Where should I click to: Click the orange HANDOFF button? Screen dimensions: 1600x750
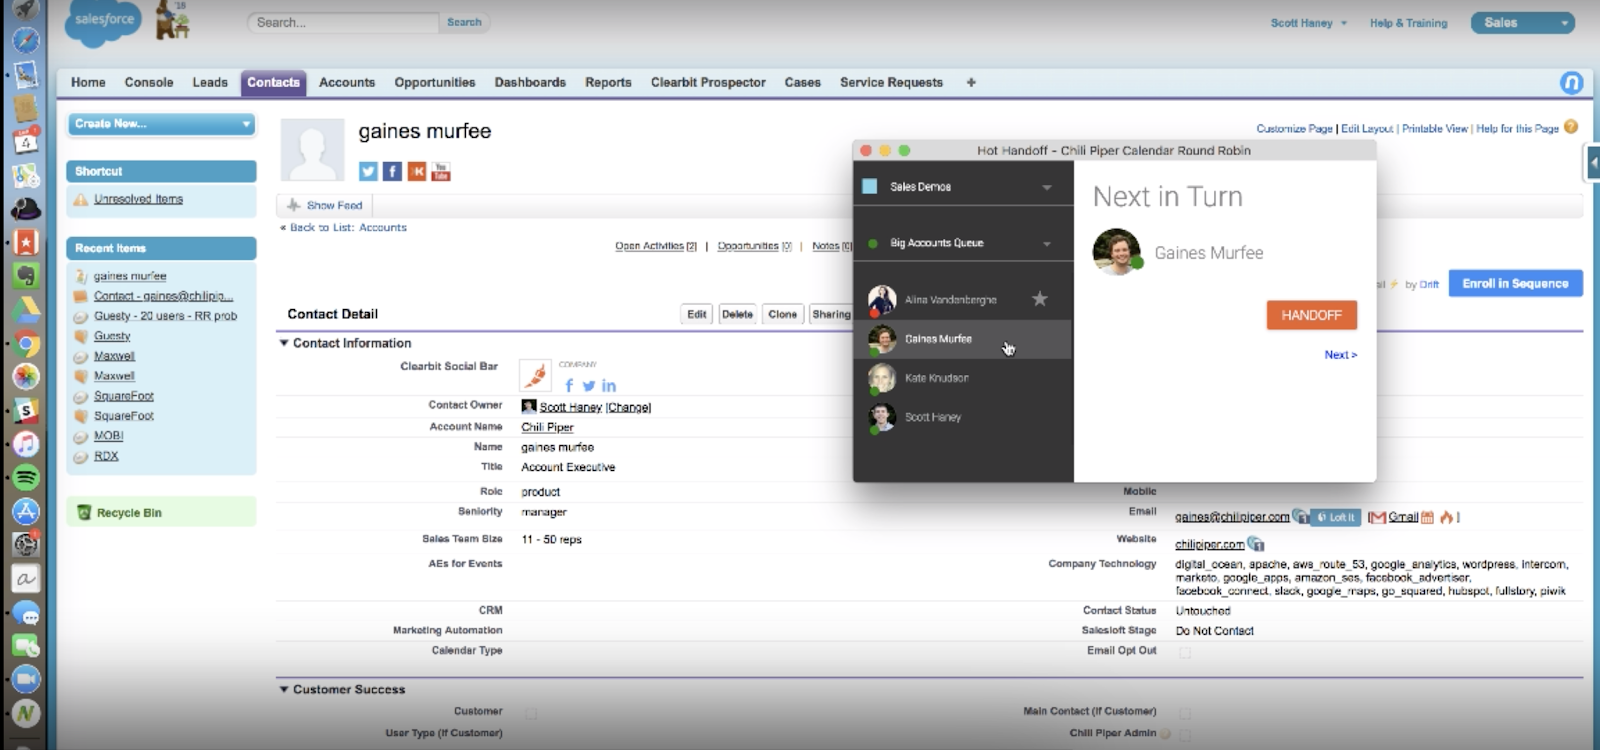(1312, 315)
